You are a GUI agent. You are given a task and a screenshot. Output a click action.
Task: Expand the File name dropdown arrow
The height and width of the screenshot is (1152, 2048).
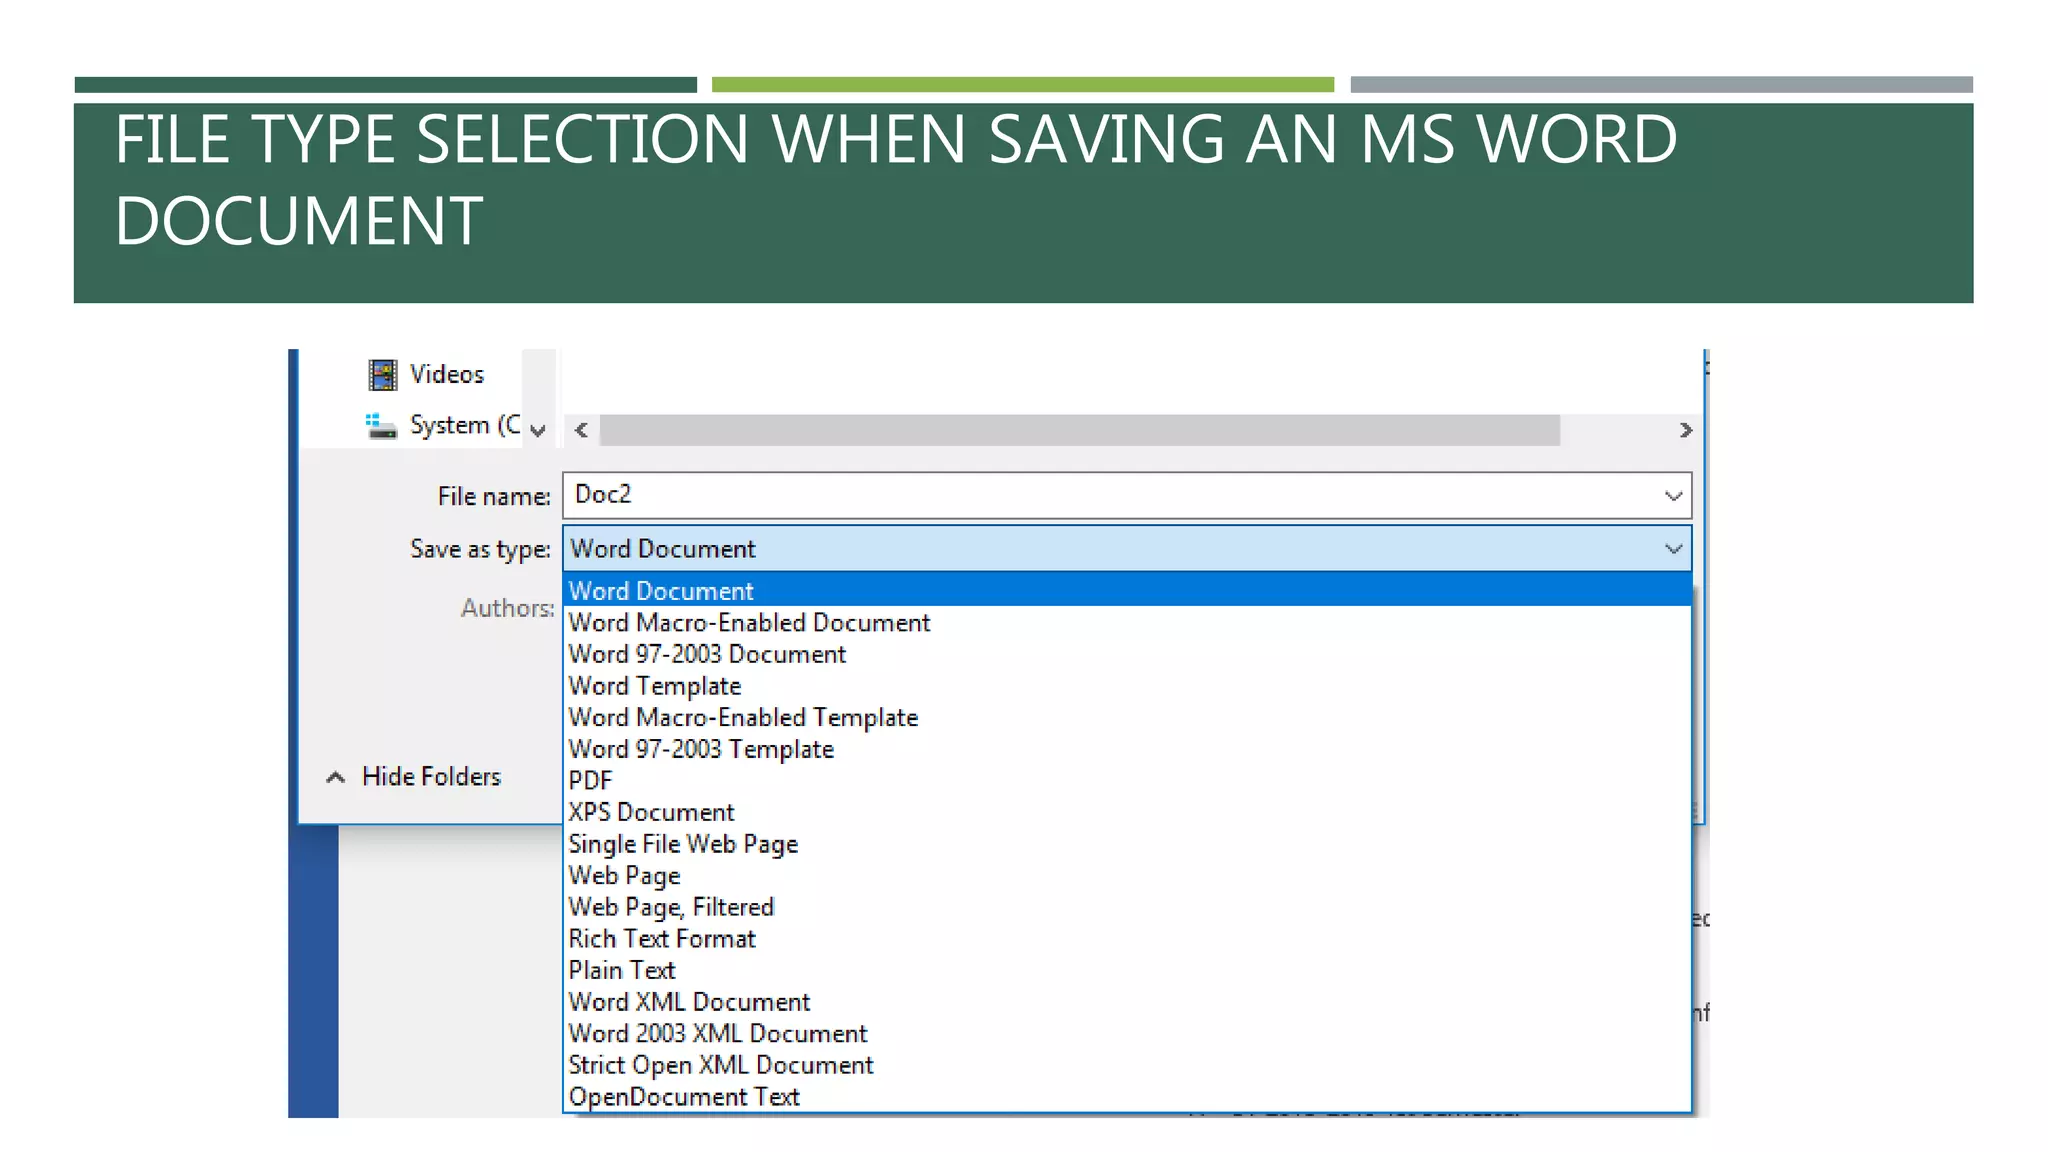(1673, 496)
